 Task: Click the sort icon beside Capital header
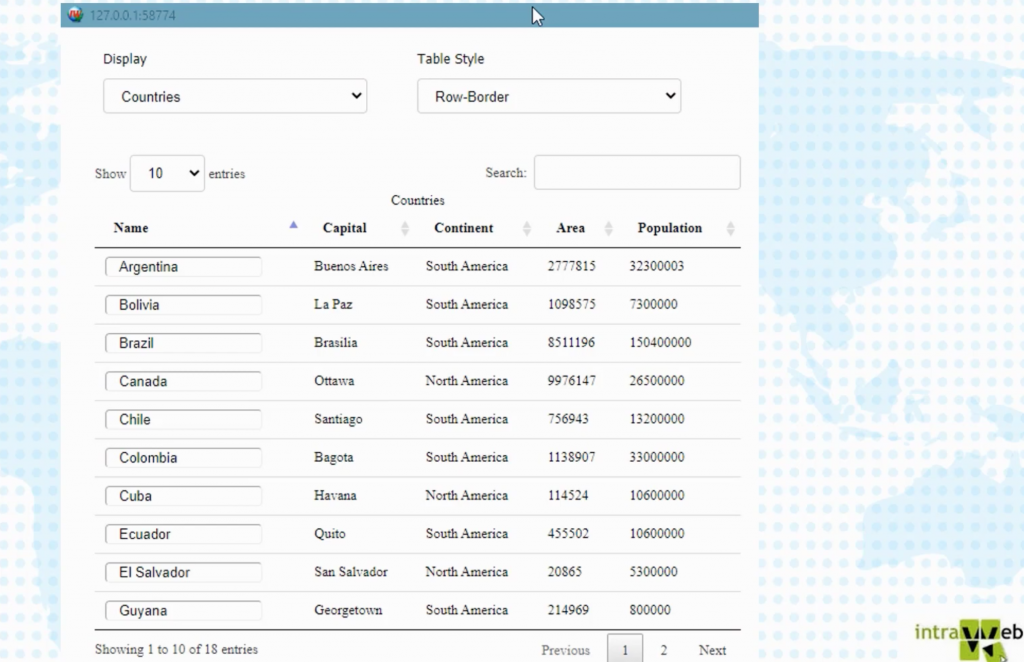click(405, 229)
